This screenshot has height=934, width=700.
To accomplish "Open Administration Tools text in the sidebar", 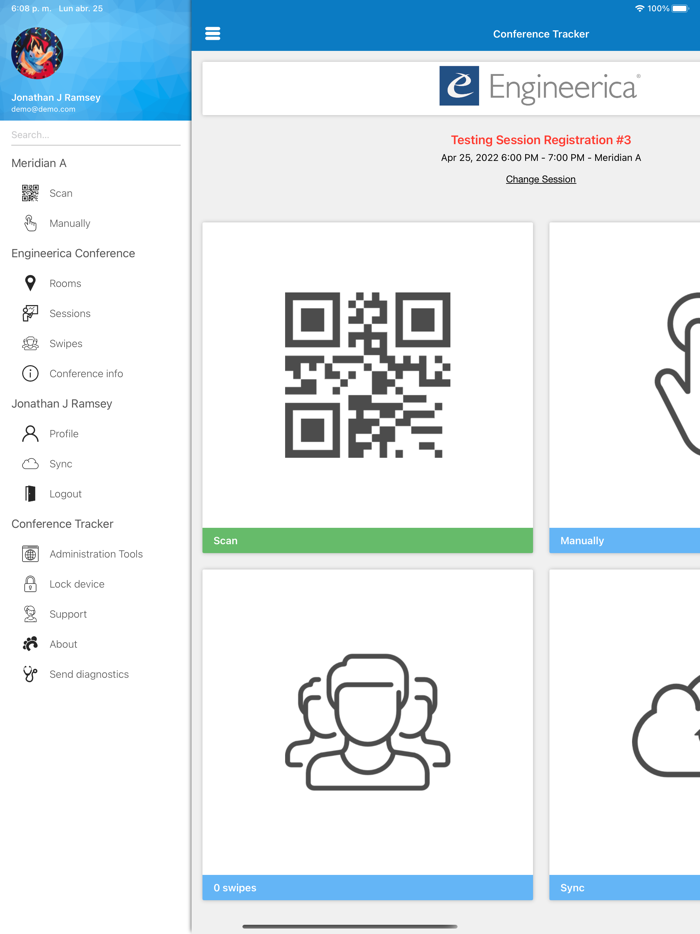I will [x=96, y=554].
